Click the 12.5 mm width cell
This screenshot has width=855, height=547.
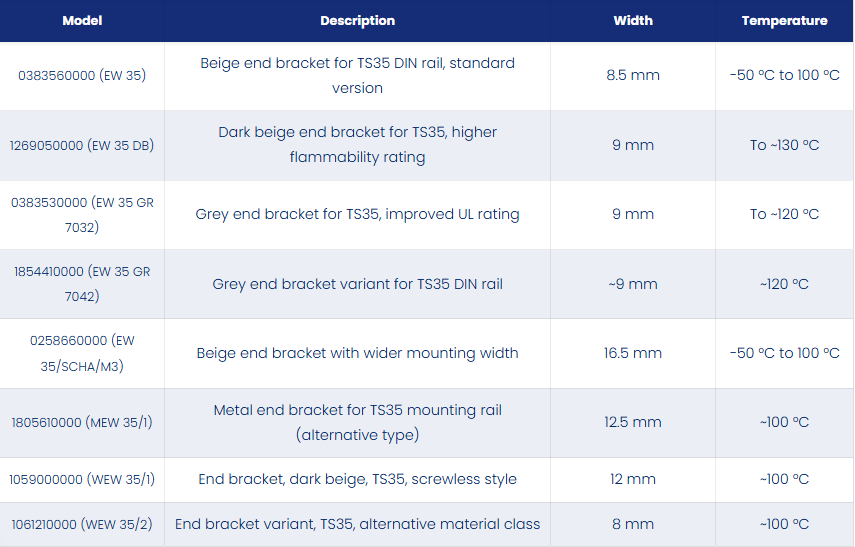click(633, 423)
